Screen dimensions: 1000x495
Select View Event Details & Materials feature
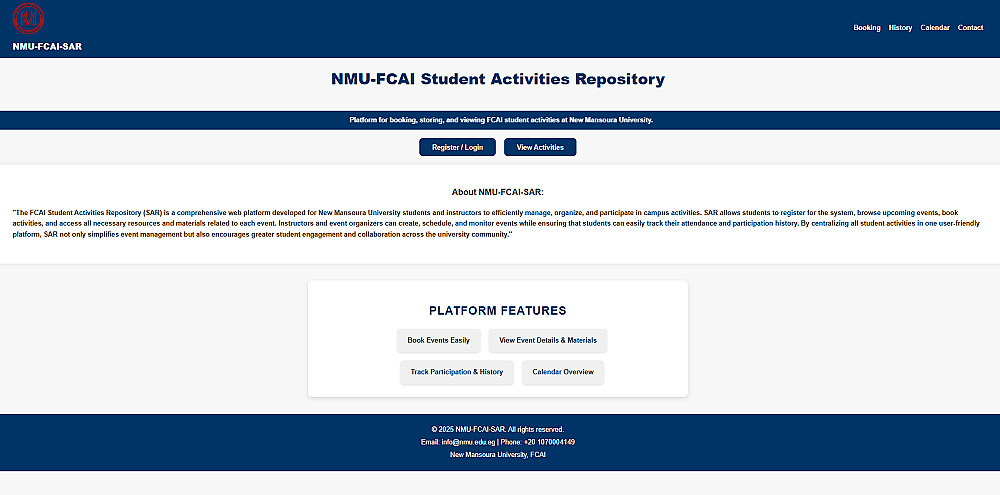(x=548, y=341)
